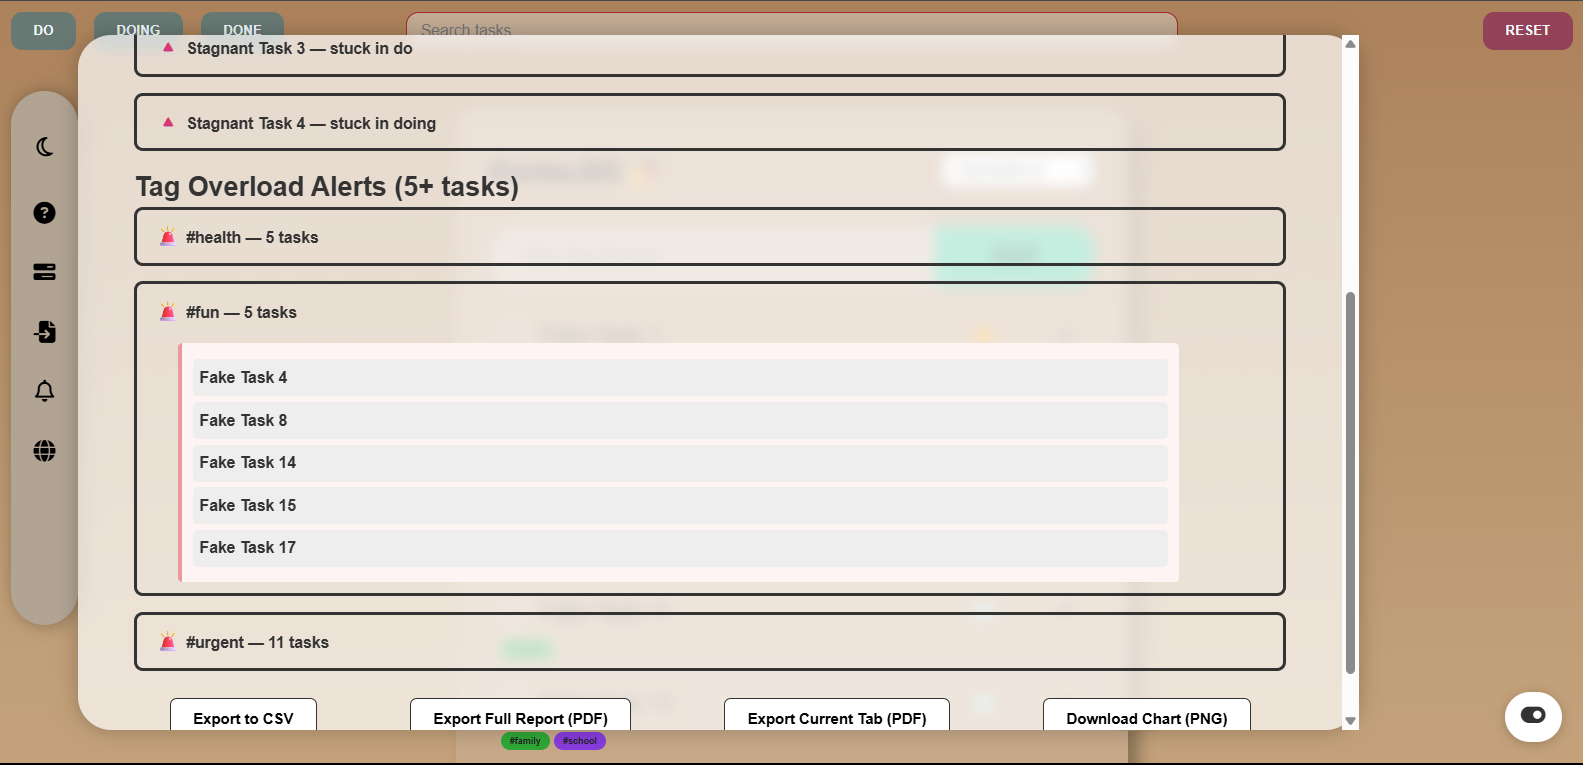Click the #health alert siren icon
This screenshot has width=1583, height=765.
(168, 237)
